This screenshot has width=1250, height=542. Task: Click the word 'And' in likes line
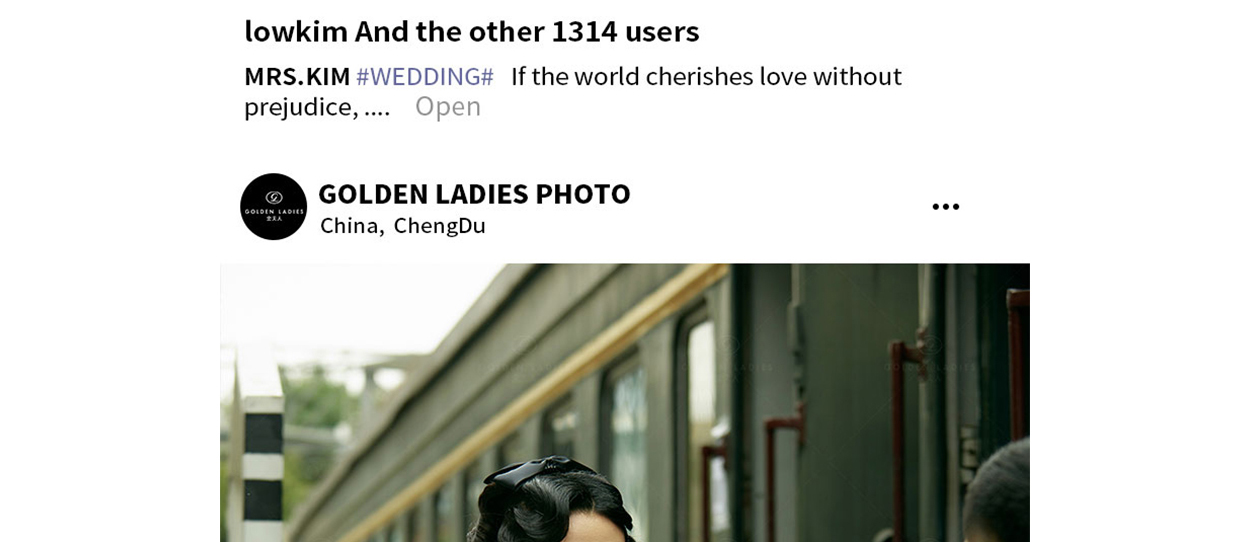click(382, 31)
